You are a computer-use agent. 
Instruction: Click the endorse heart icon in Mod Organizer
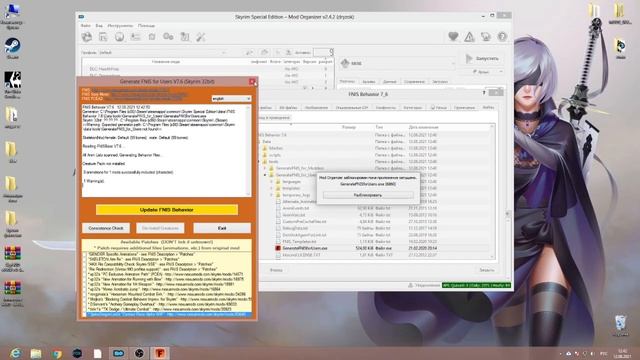tap(453, 37)
